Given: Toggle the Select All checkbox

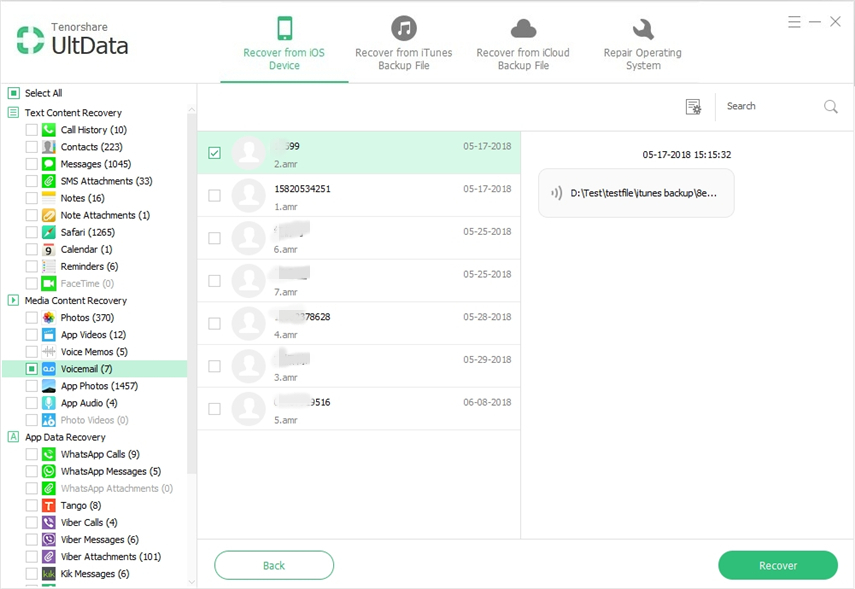Looking at the screenshot, I should pos(14,93).
